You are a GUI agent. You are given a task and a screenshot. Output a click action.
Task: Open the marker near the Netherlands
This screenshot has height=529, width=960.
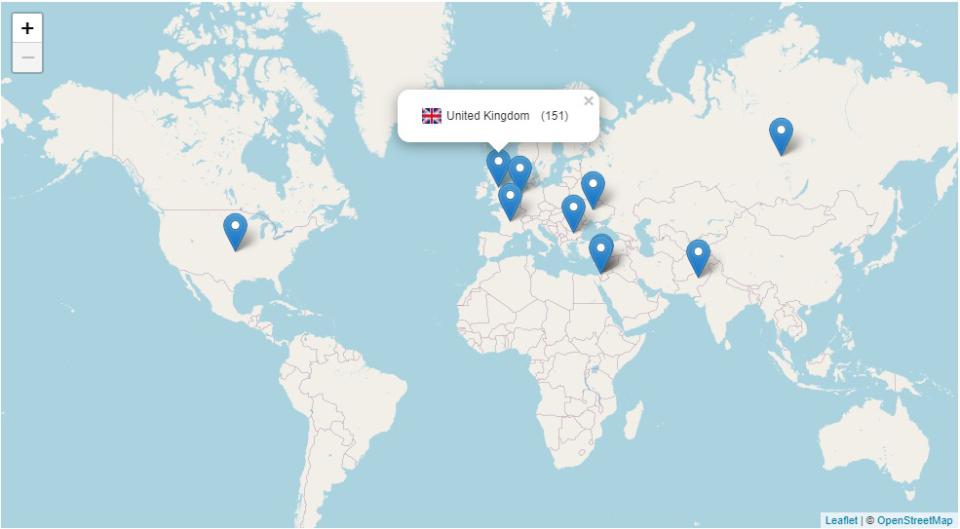pyautogui.click(x=520, y=171)
